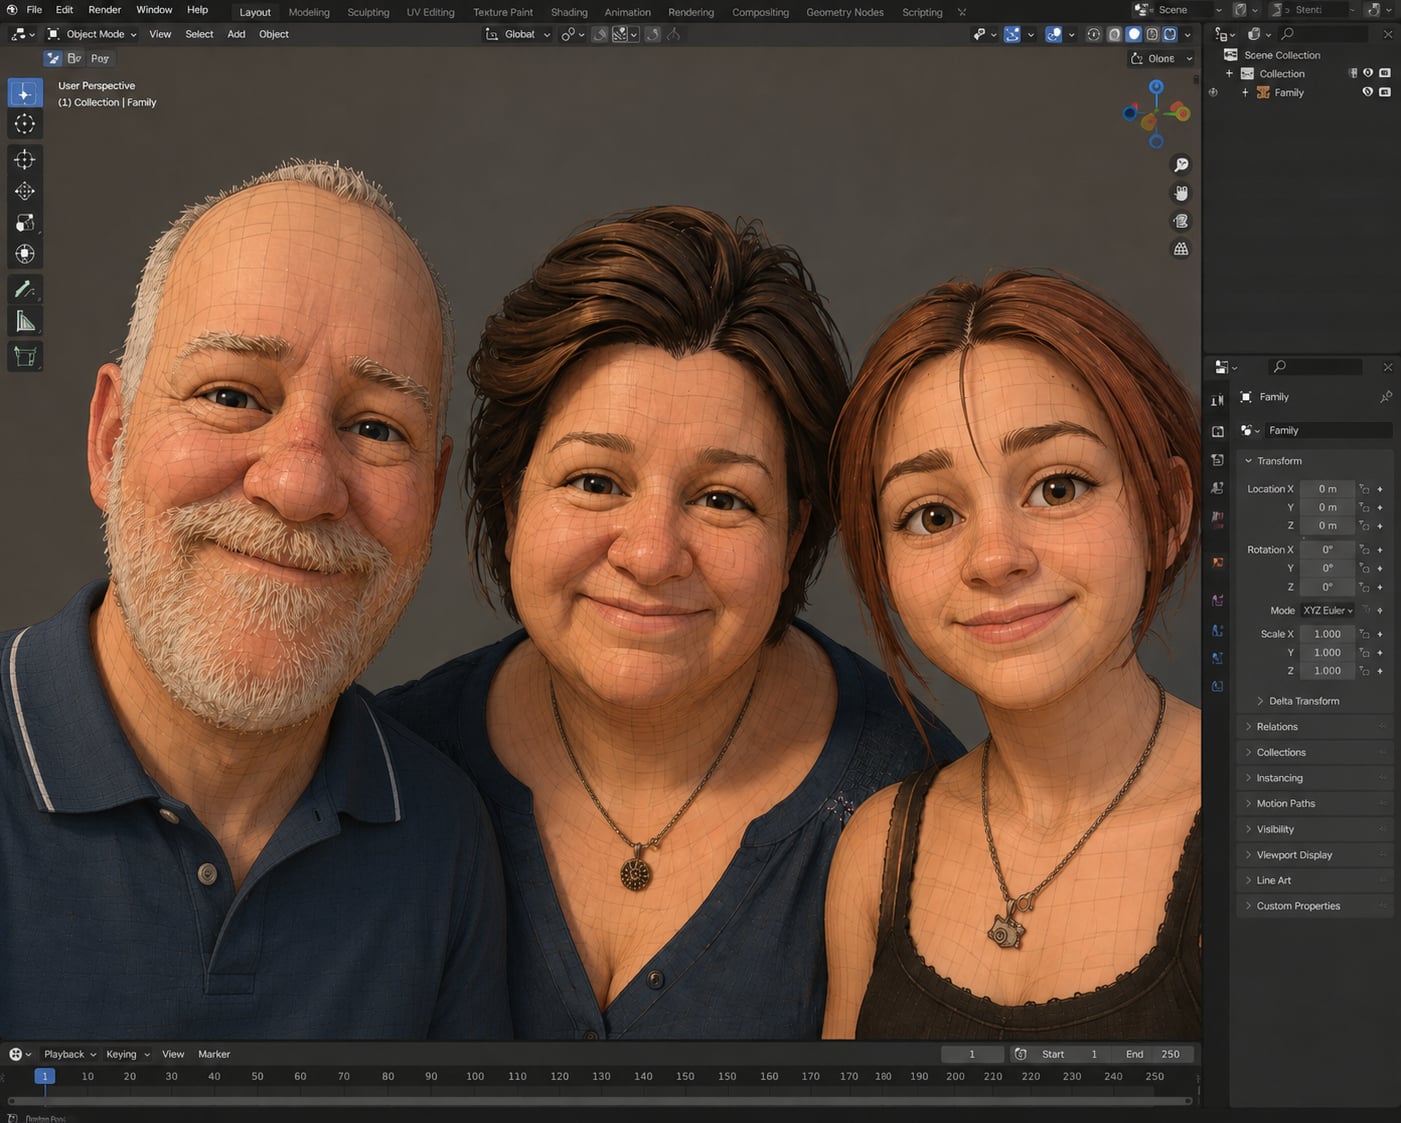The image size is (1401, 1123).
Task: Select the Annotate pencil tool
Action: click(x=25, y=289)
